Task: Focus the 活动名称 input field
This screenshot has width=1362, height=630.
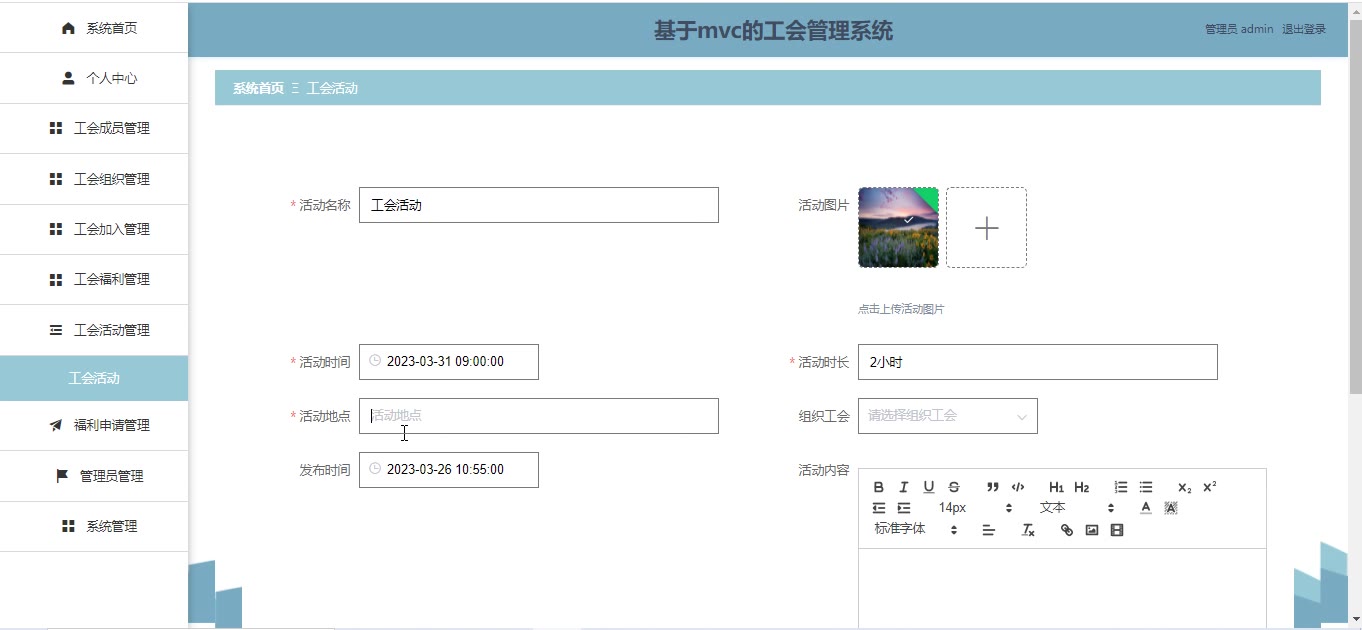Action: pos(538,205)
